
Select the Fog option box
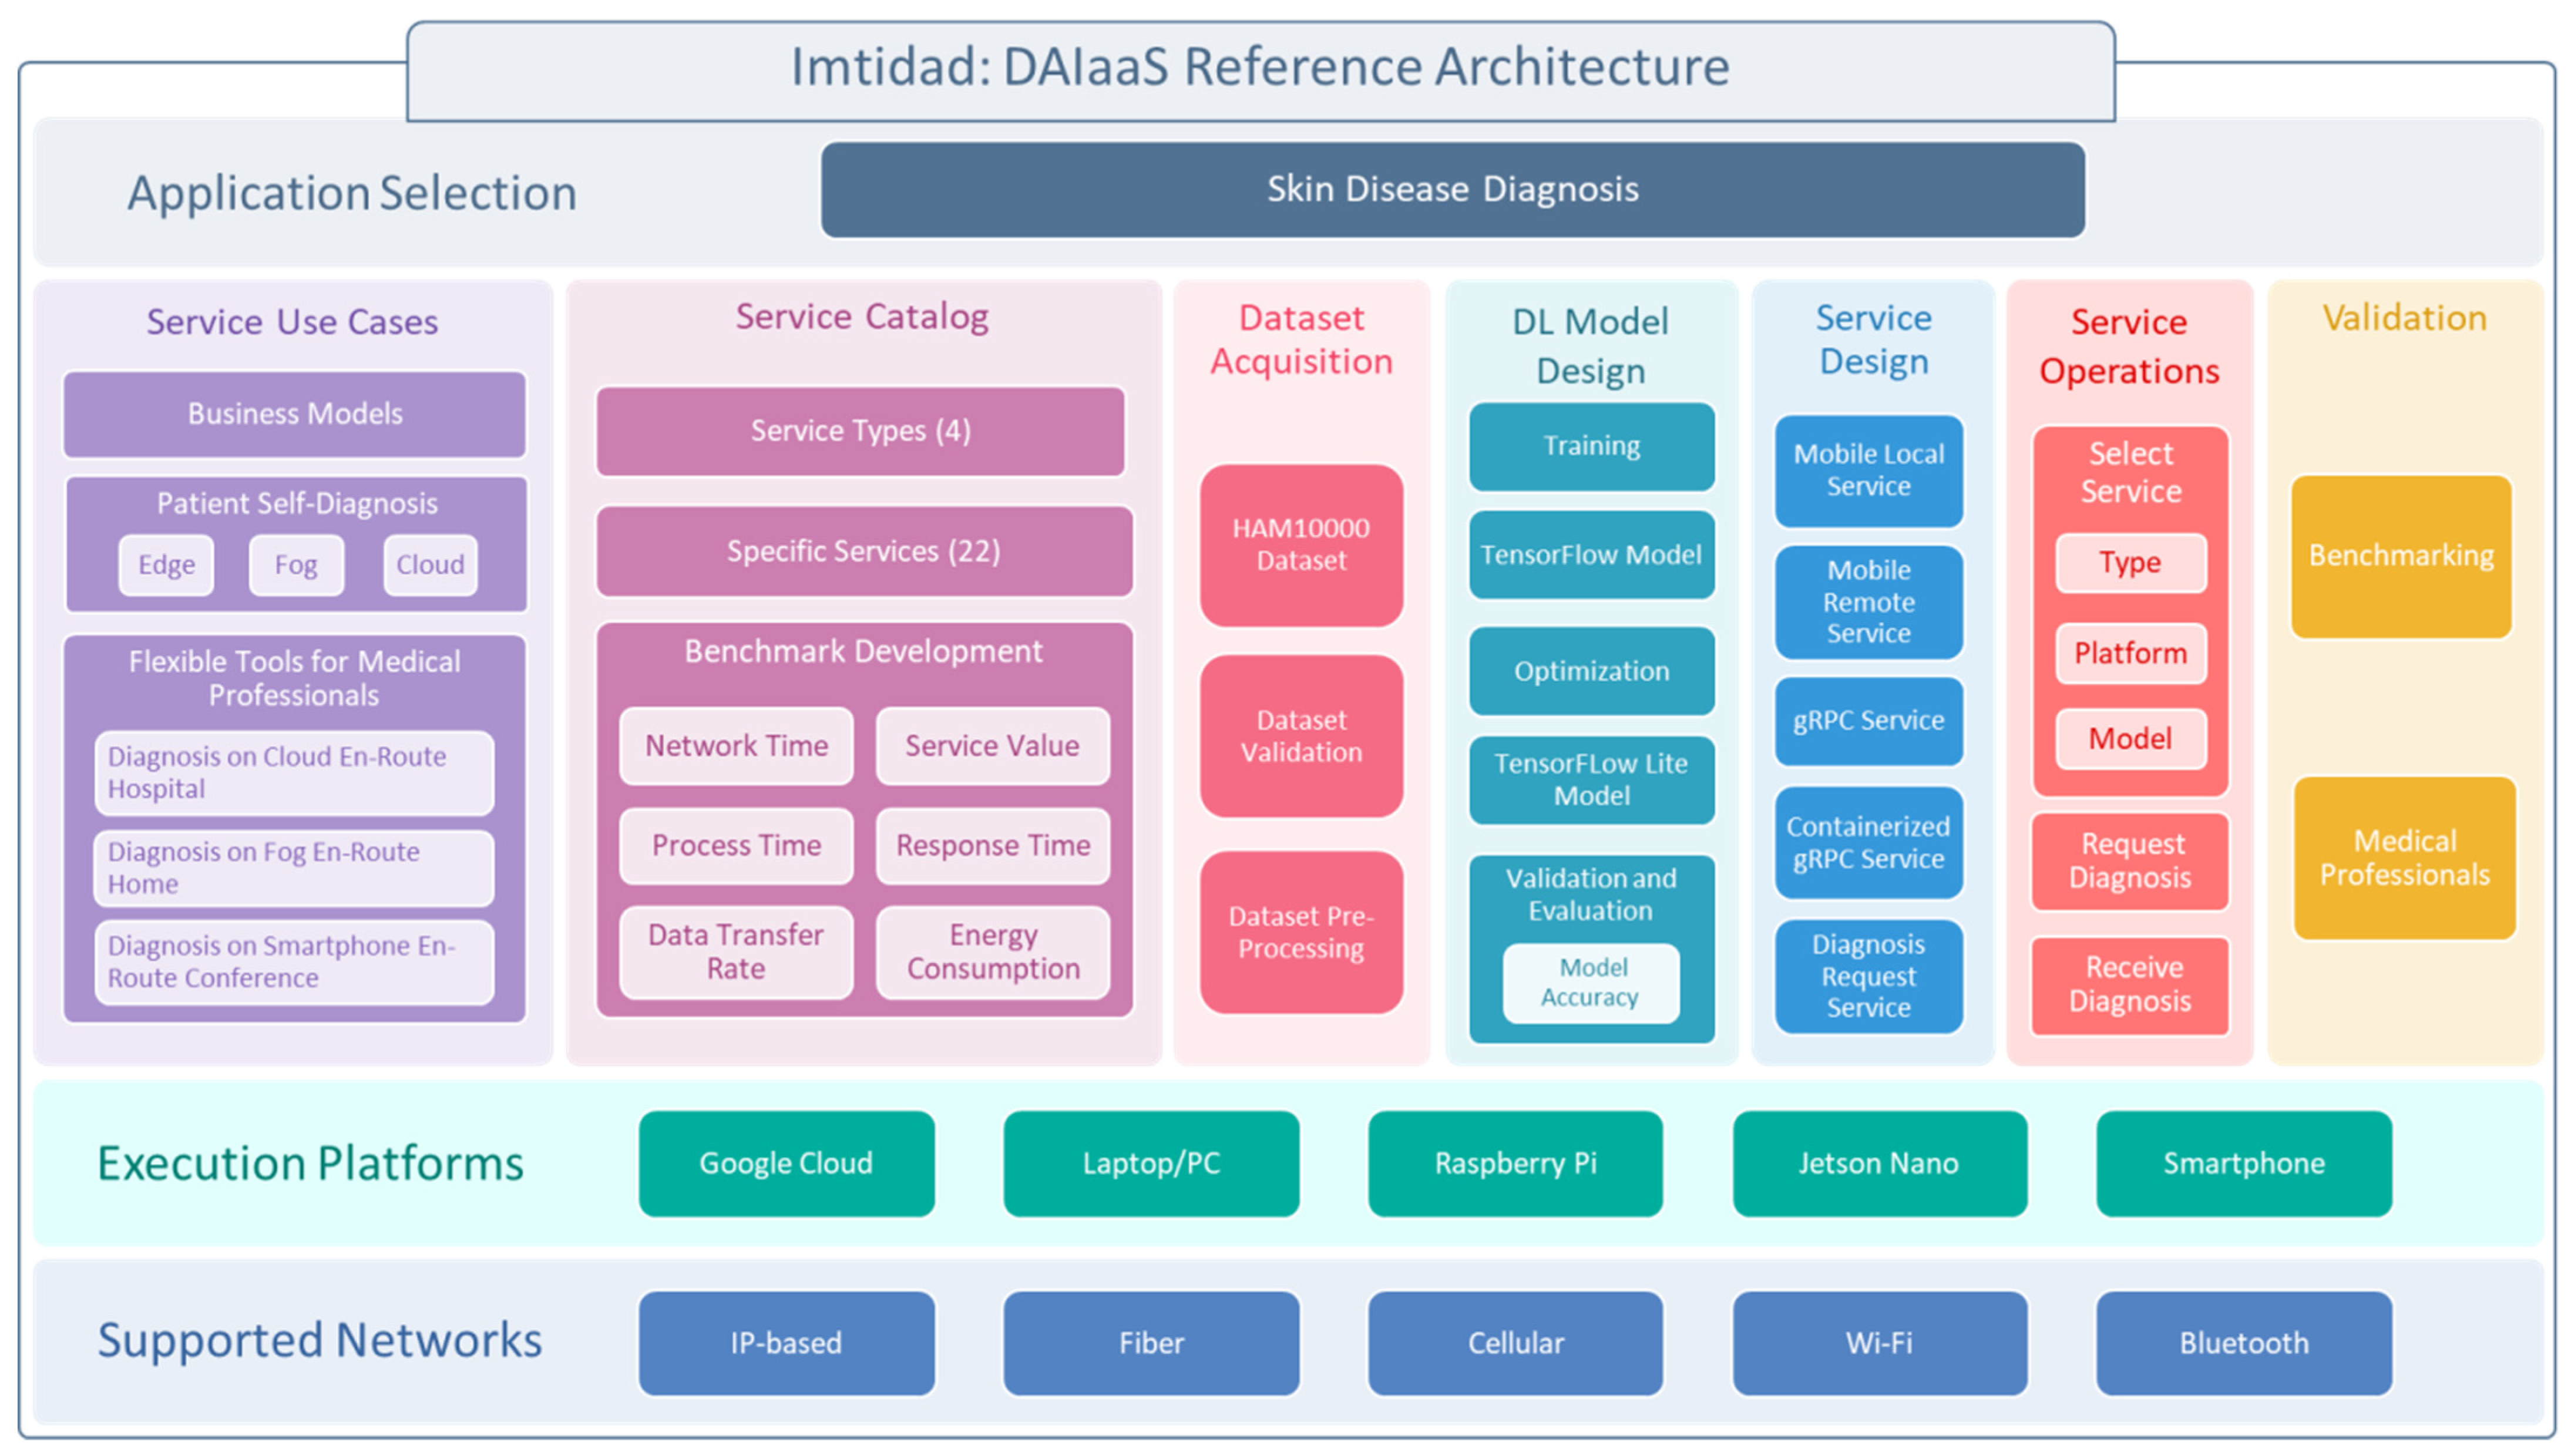tap(296, 565)
